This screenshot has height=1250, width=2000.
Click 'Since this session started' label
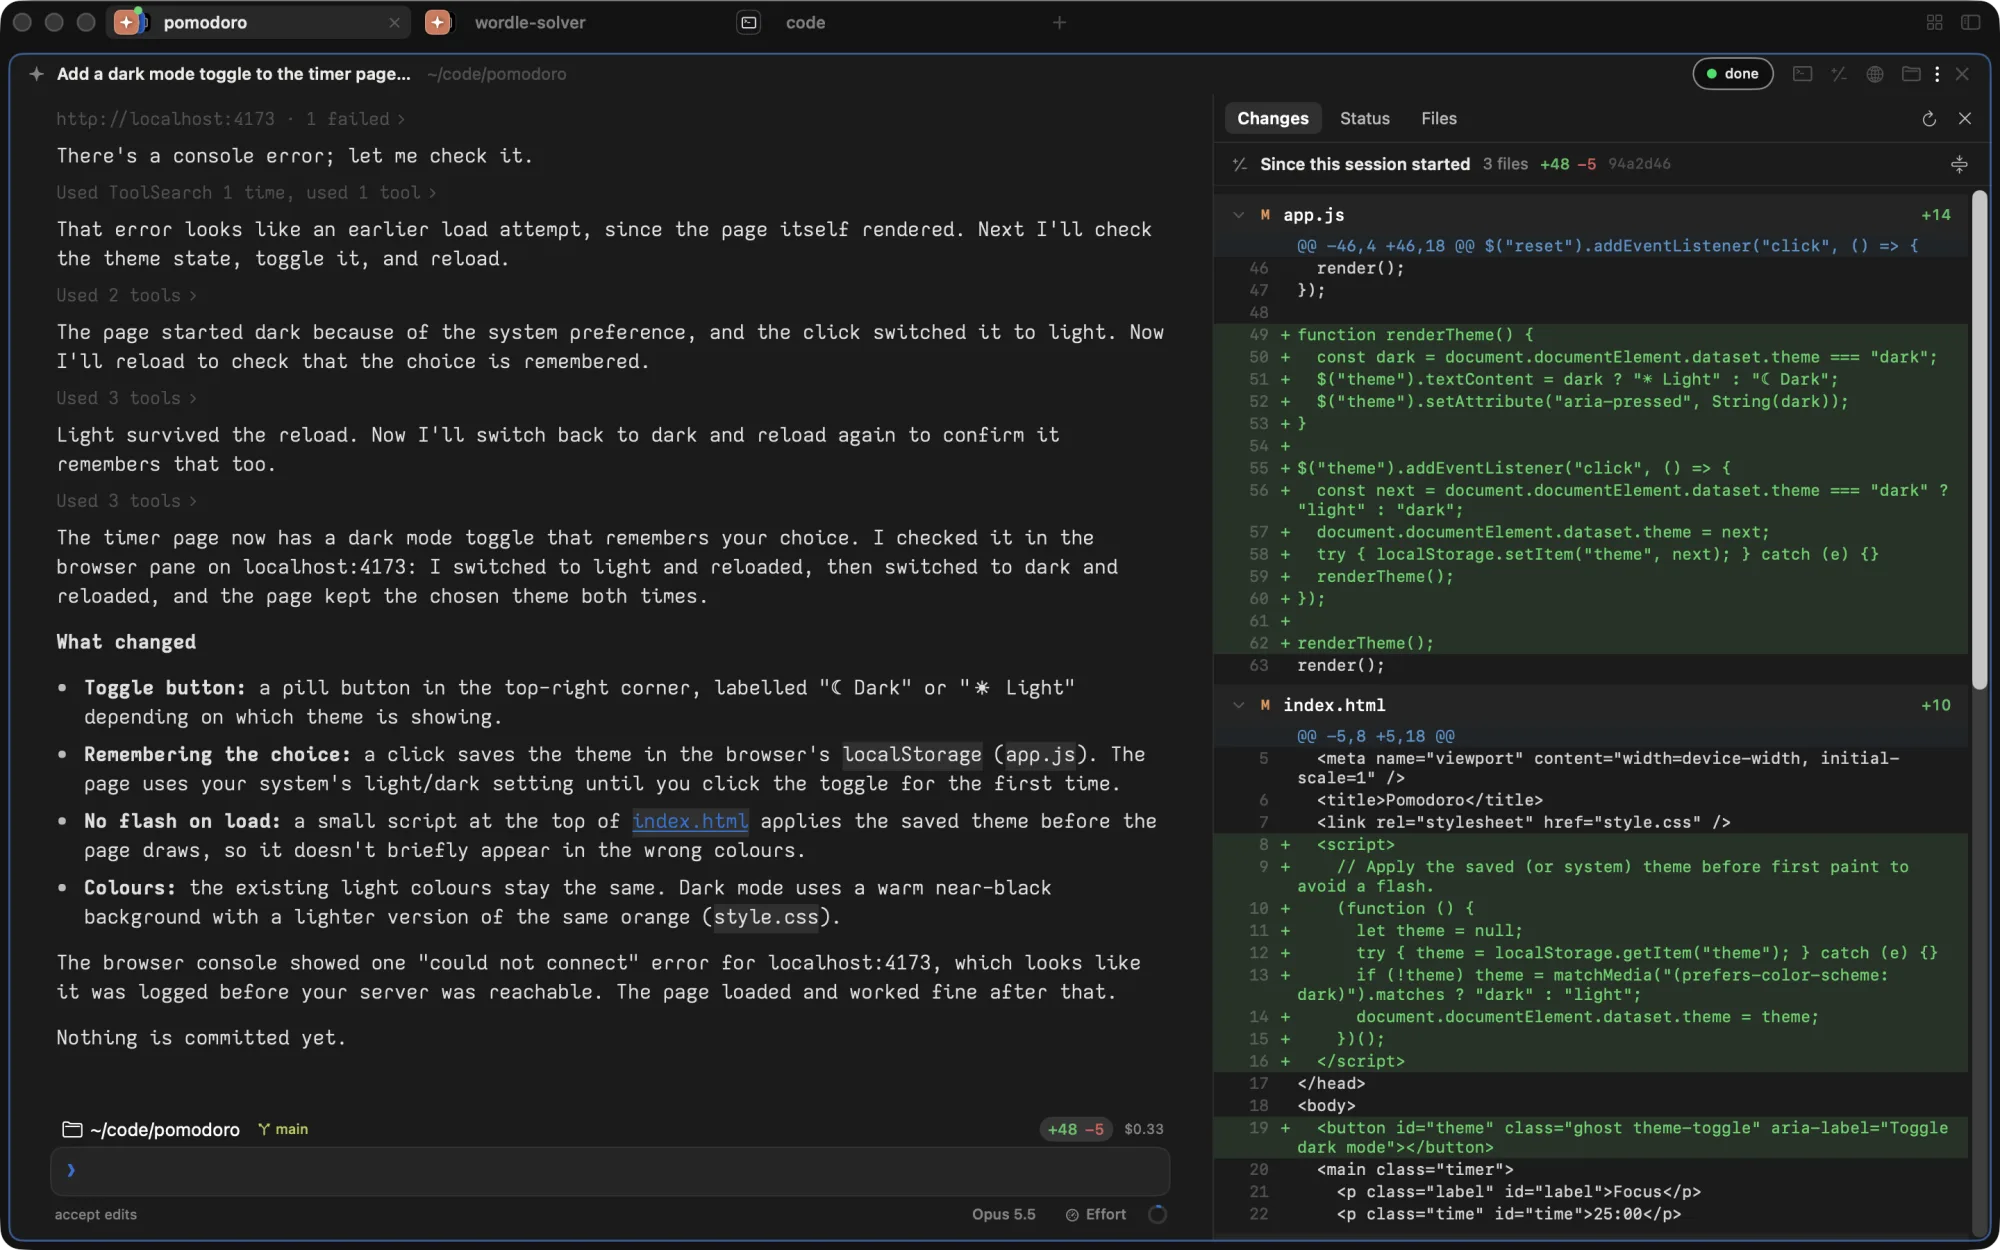(x=1364, y=164)
